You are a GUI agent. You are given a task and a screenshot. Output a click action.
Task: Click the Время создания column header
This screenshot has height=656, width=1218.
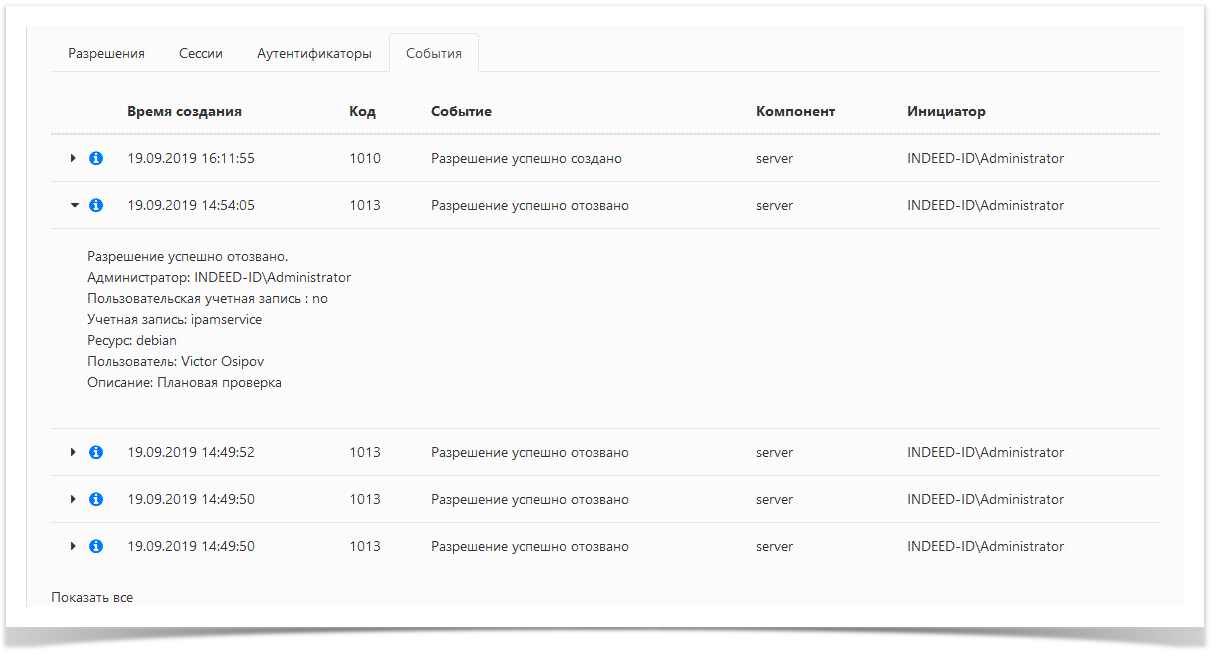click(184, 111)
